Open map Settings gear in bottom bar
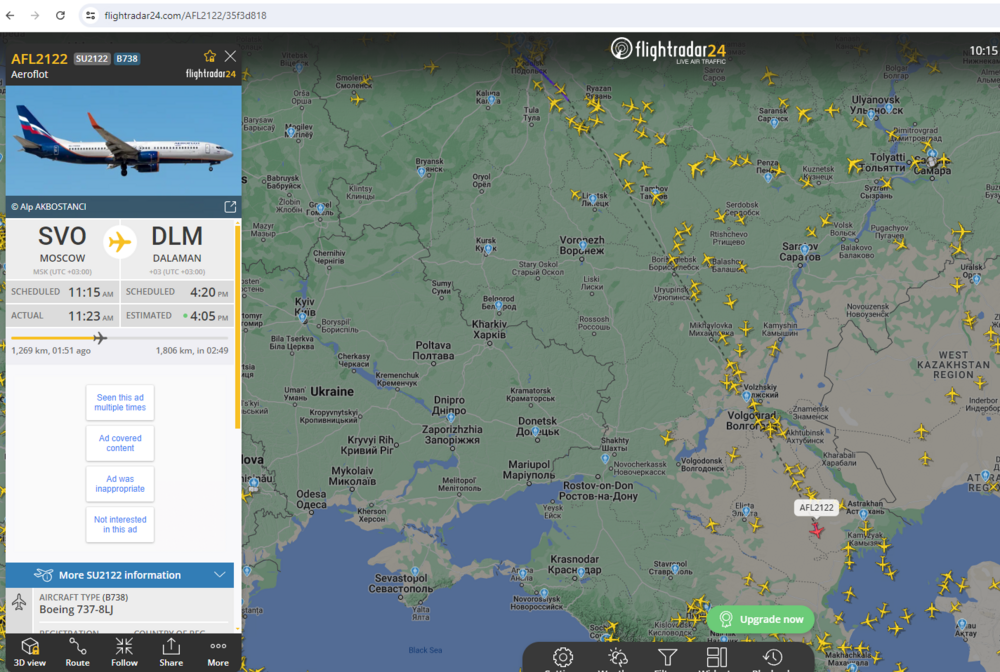 [562, 657]
